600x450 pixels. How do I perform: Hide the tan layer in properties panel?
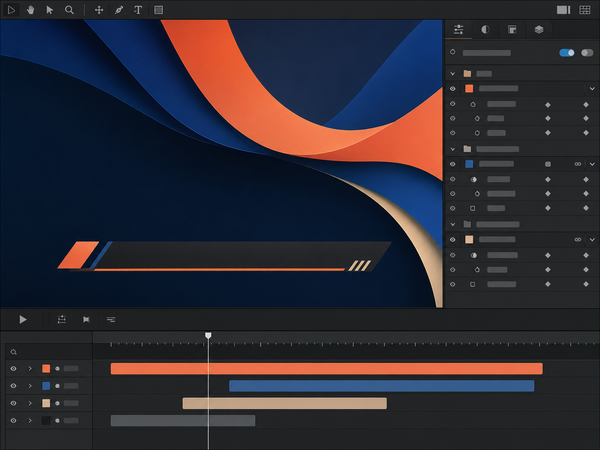453,240
